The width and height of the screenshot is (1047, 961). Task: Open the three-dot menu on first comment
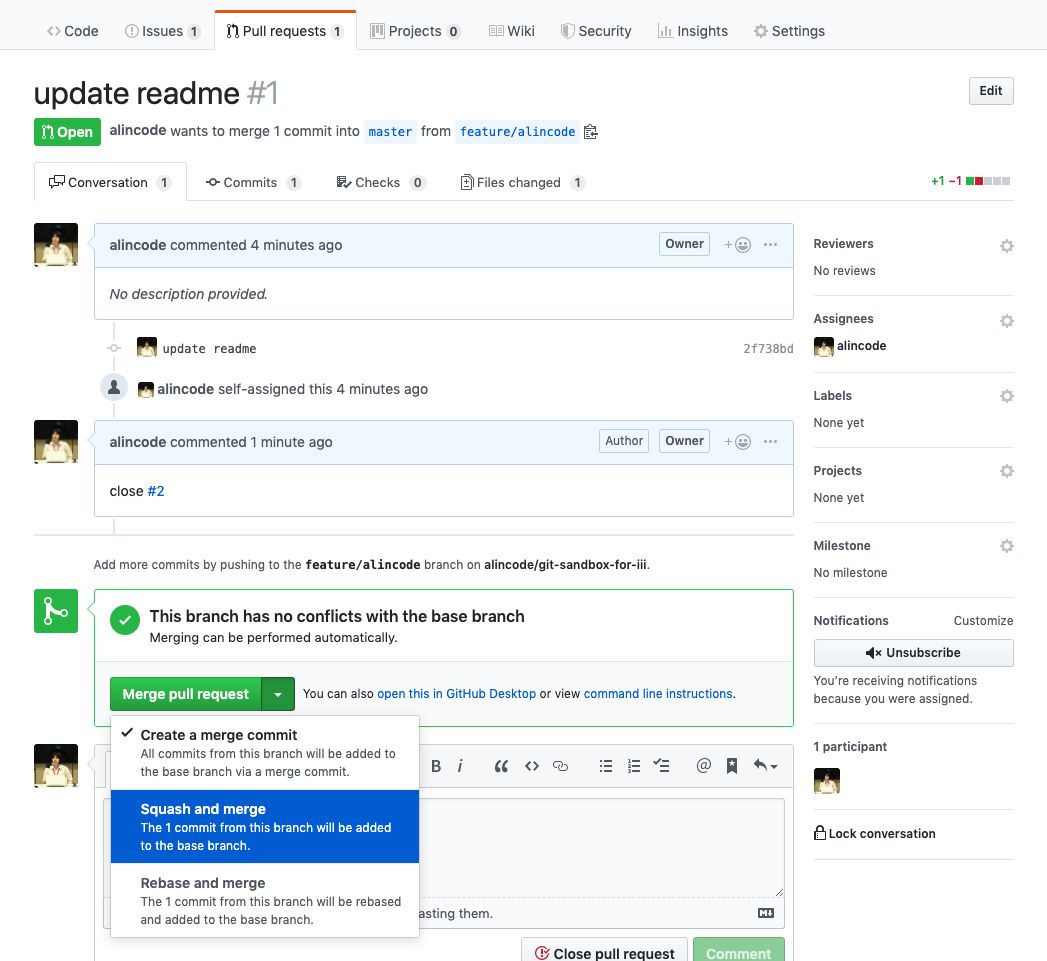pyautogui.click(x=770, y=245)
